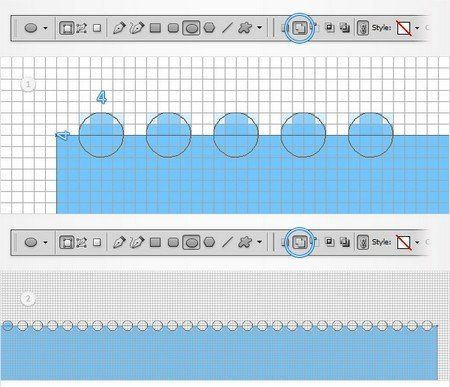
Task: Select the Freeform Pen tool in step 2 options bar
Action: click(137, 242)
